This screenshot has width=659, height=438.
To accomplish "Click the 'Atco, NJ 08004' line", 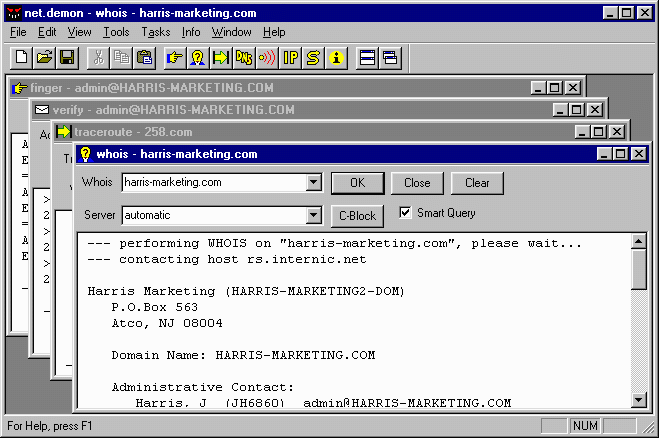I will coord(167,323).
